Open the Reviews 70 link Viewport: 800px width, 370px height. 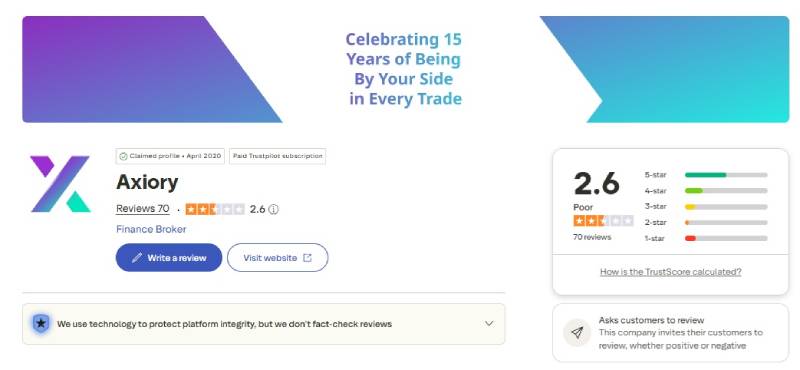point(143,209)
